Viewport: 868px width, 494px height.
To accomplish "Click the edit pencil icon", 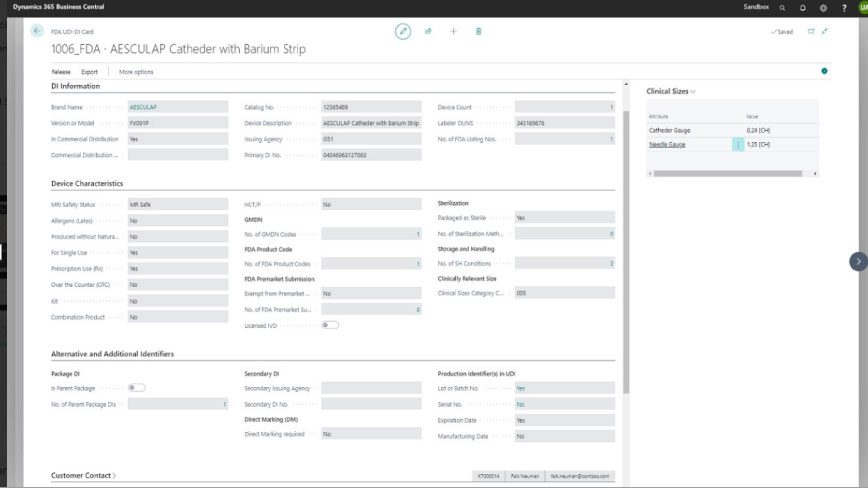I will (x=403, y=32).
